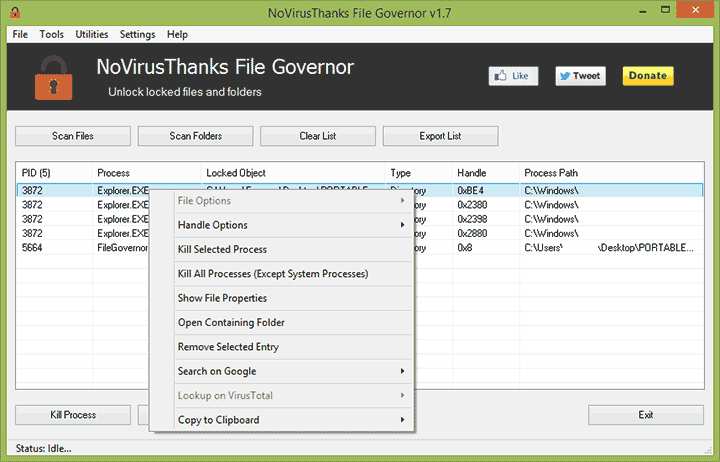The width and height of the screenshot is (720, 462).
Task: Click the Search on Google submenu arrow
Action: click(x=403, y=371)
